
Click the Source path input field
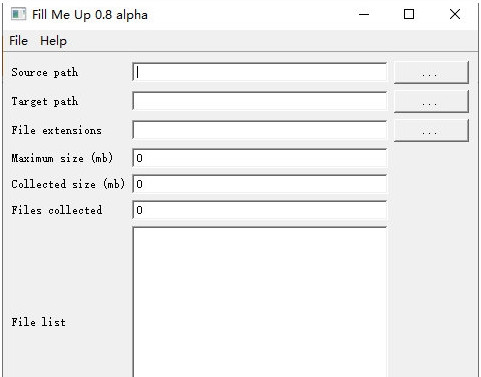click(260, 72)
